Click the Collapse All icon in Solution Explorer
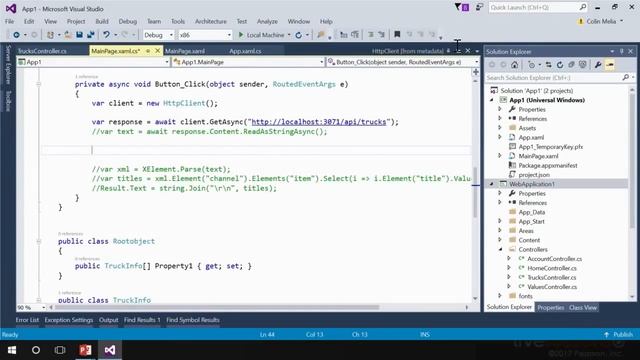This screenshot has width=640, height=360. click(571, 64)
